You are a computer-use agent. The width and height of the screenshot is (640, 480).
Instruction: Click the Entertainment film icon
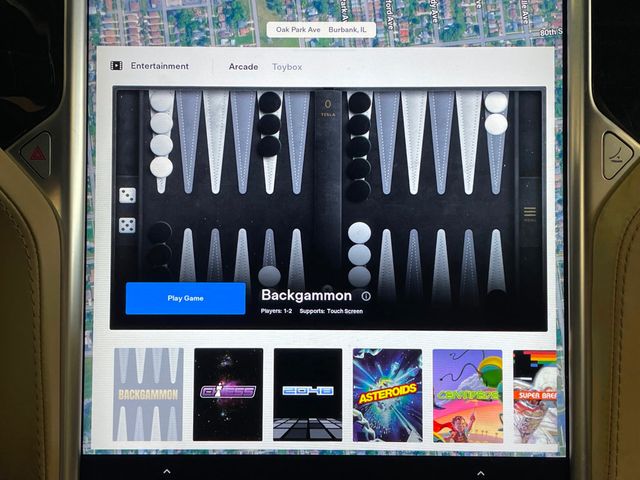coord(117,66)
